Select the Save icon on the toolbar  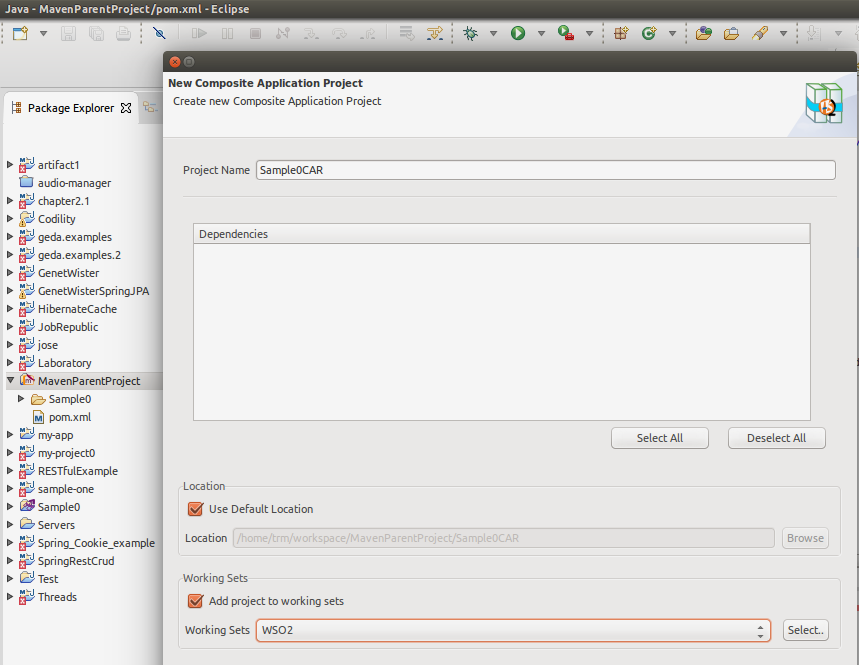tap(66, 33)
